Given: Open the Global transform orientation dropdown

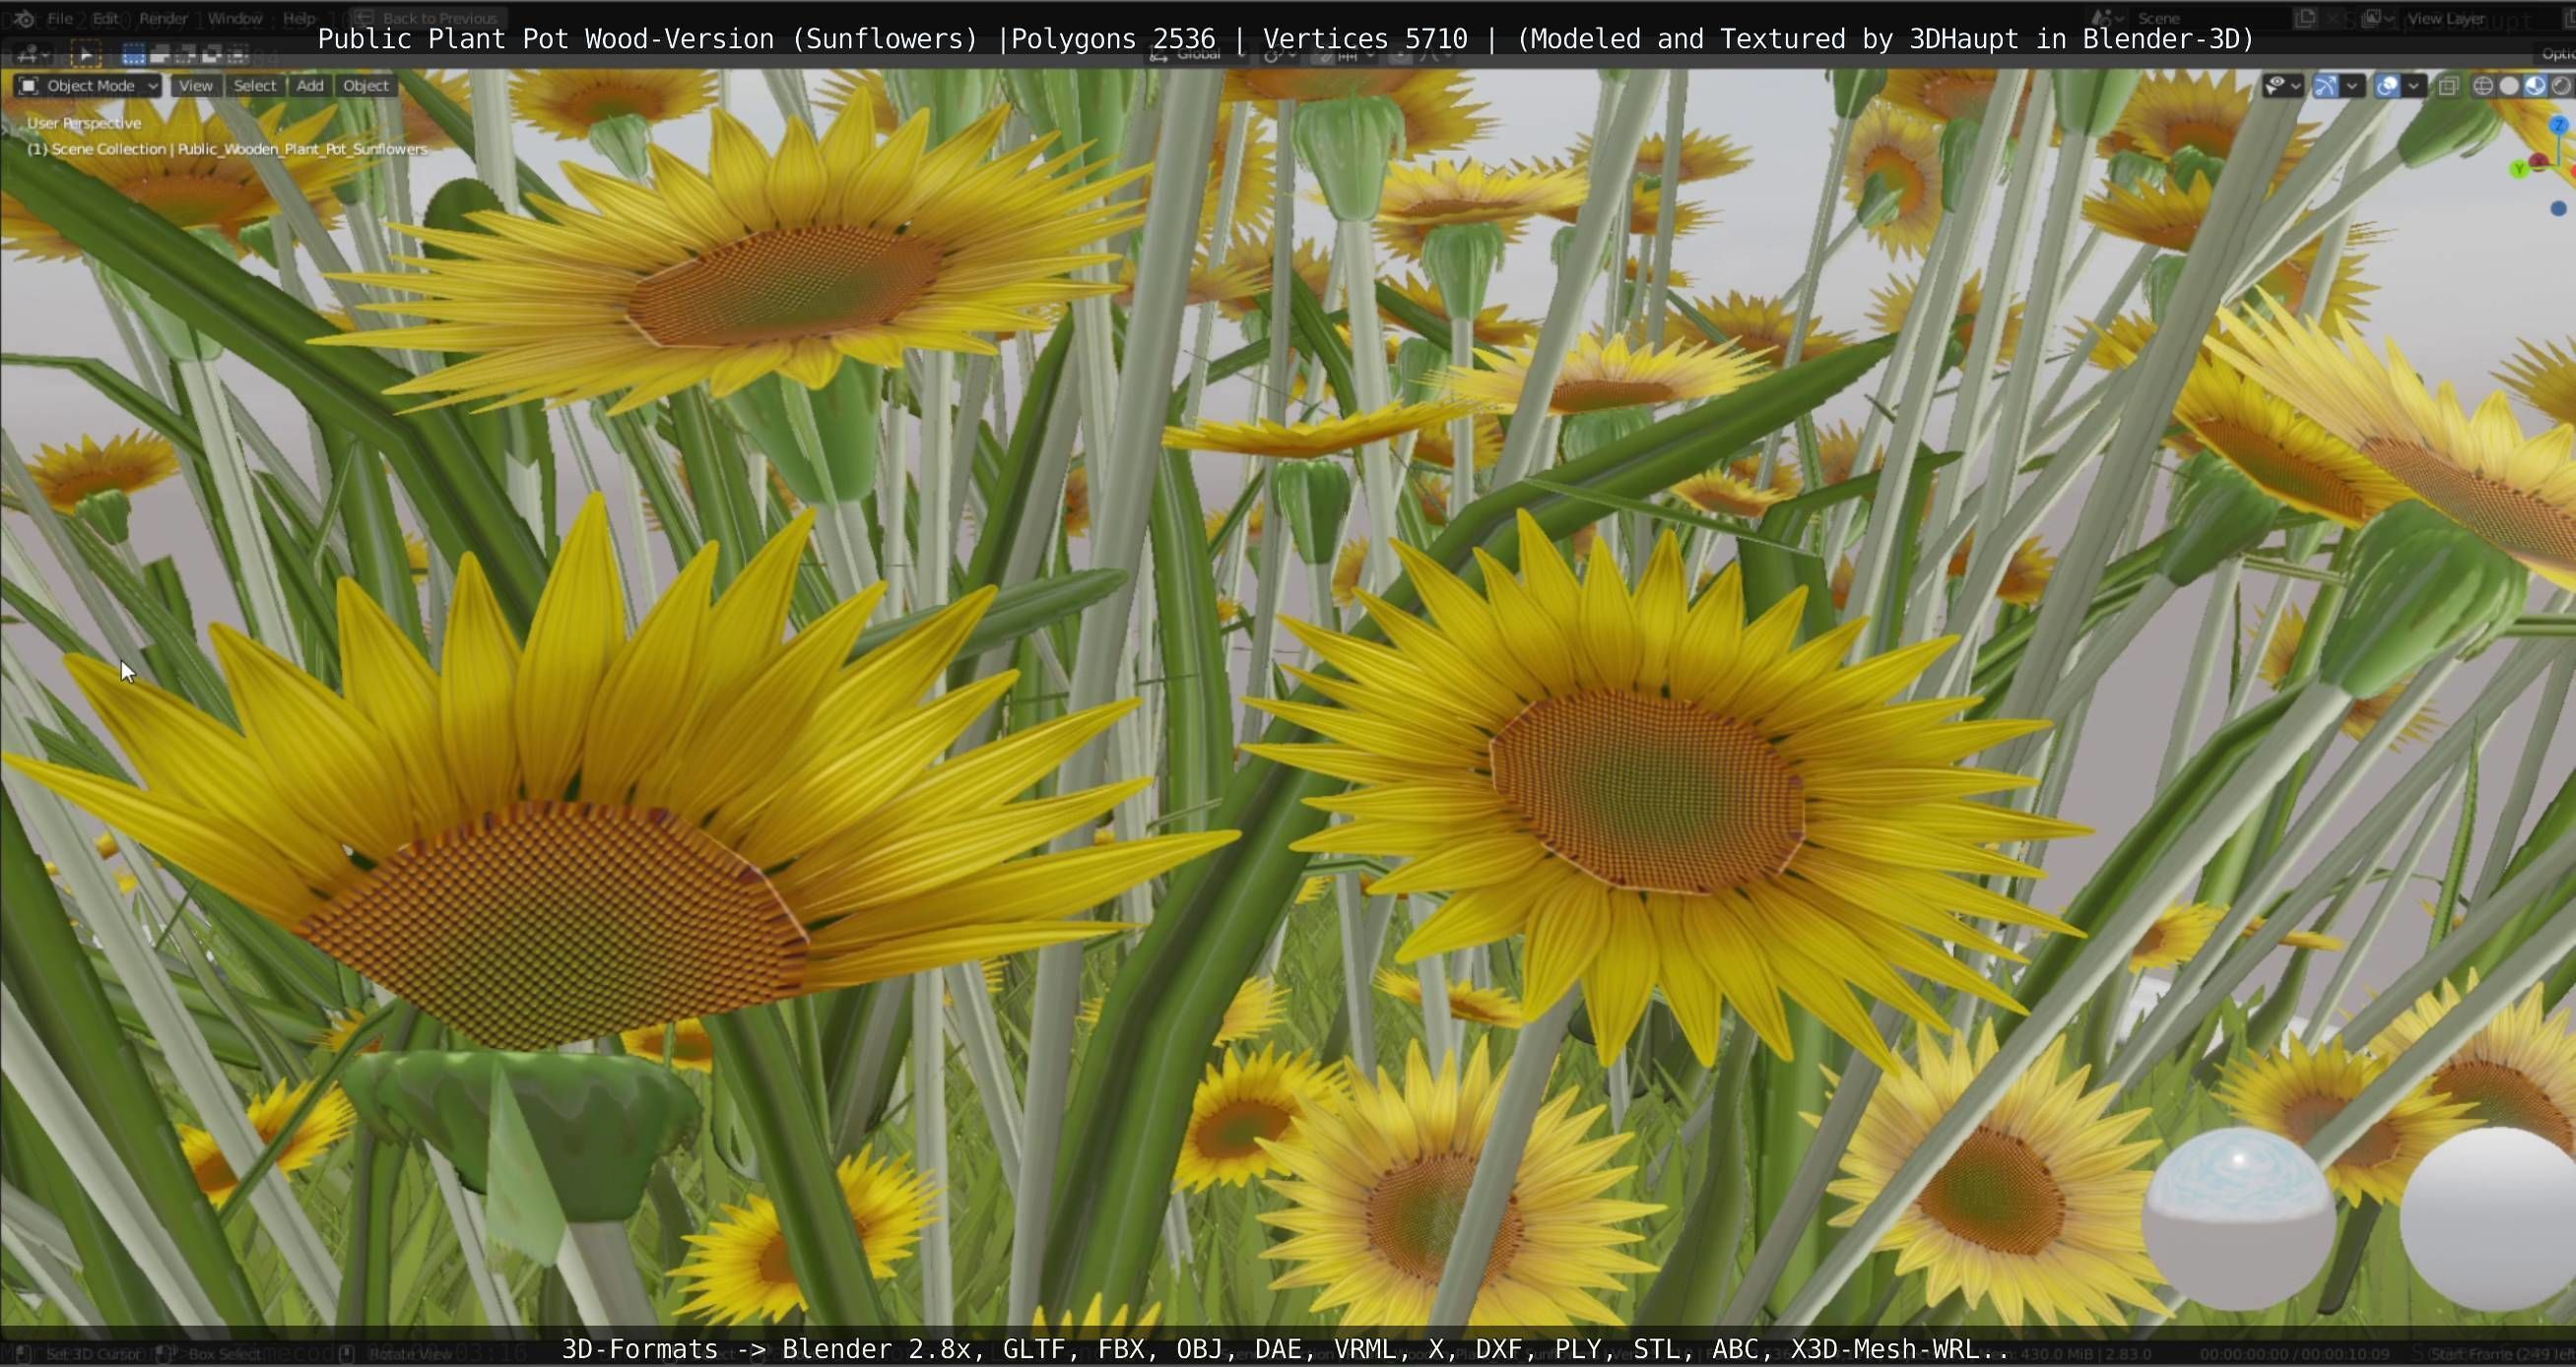Looking at the screenshot, I should [1198, 55].
